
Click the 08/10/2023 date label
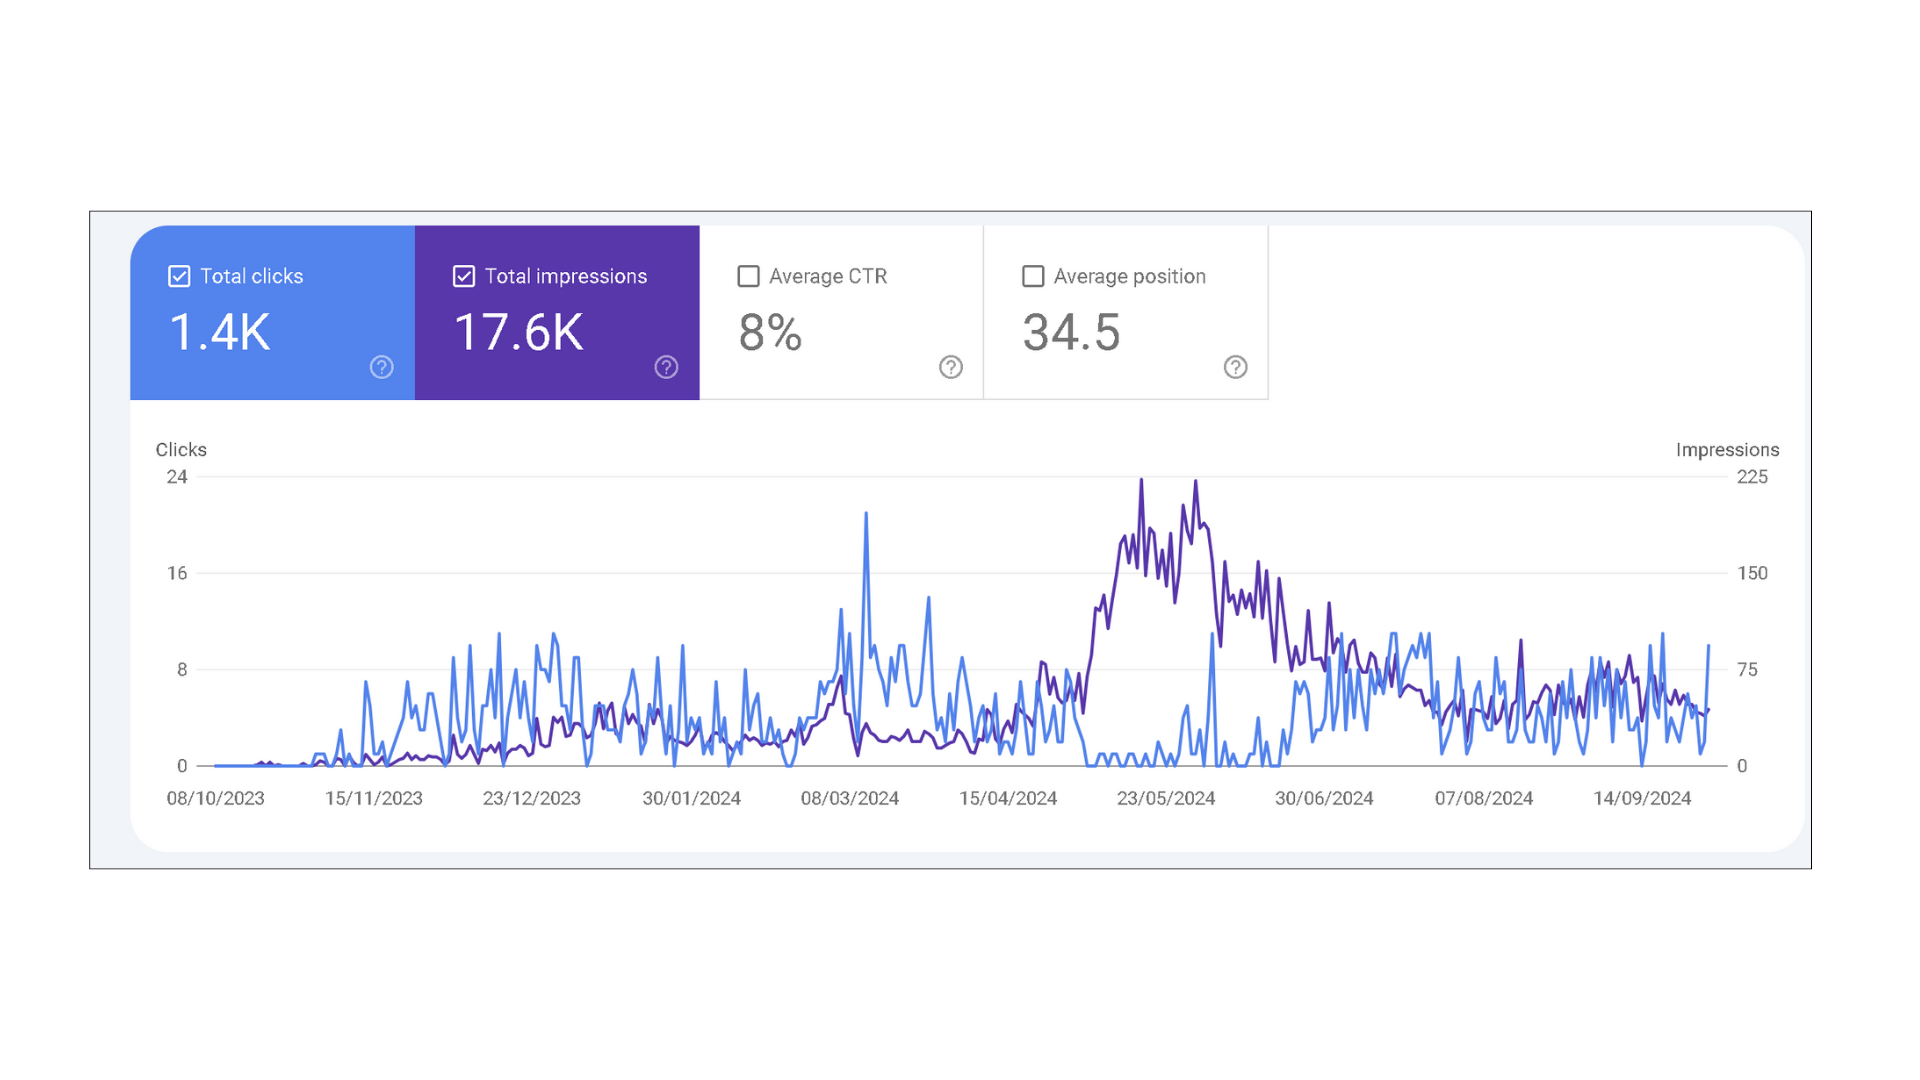coord(215,798)
